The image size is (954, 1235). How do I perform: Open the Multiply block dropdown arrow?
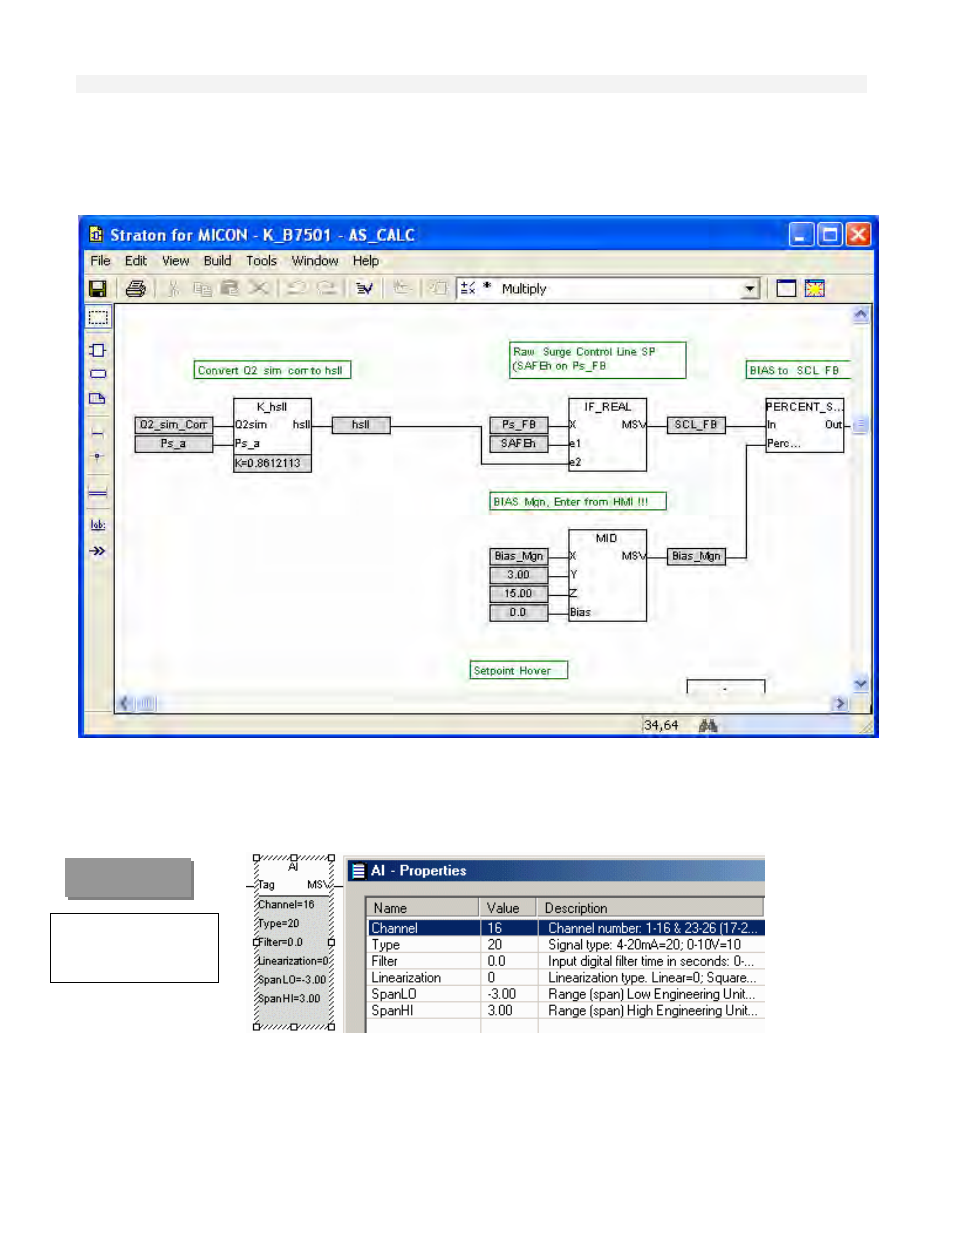[x=750, y=289]
